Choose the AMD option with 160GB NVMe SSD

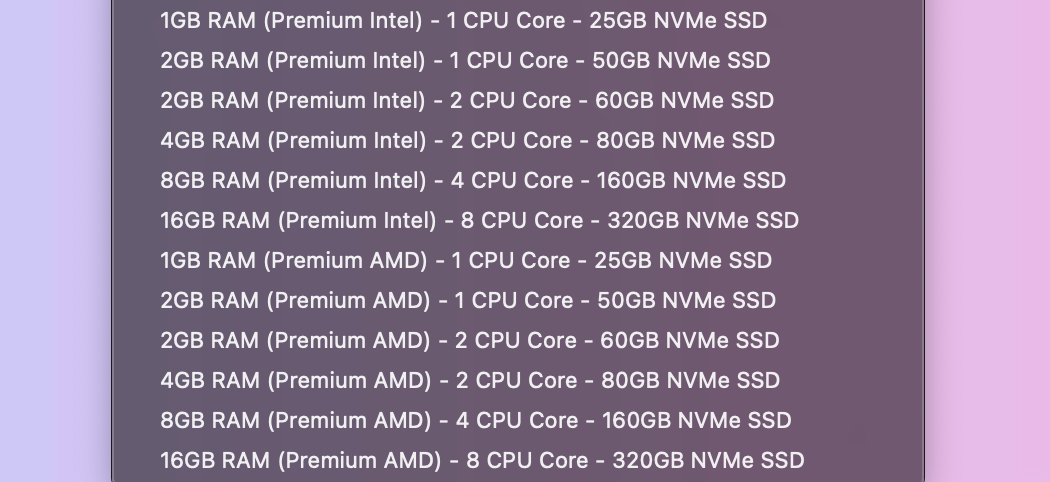475,420
